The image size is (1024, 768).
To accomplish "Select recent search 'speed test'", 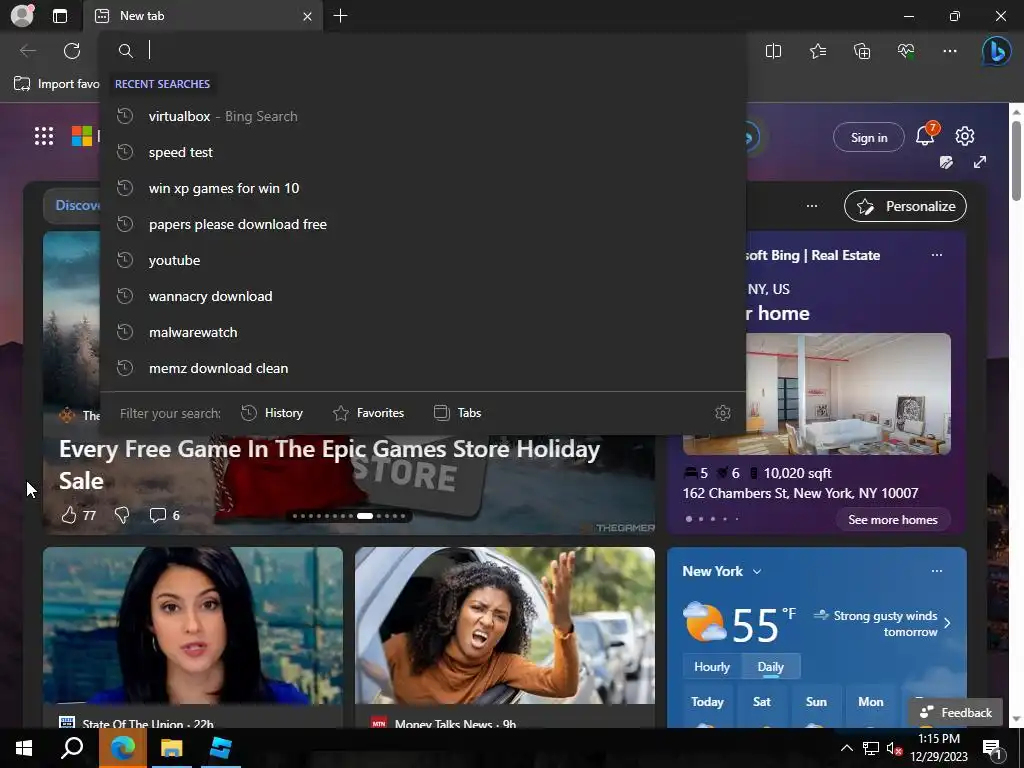I will point(423,152).
